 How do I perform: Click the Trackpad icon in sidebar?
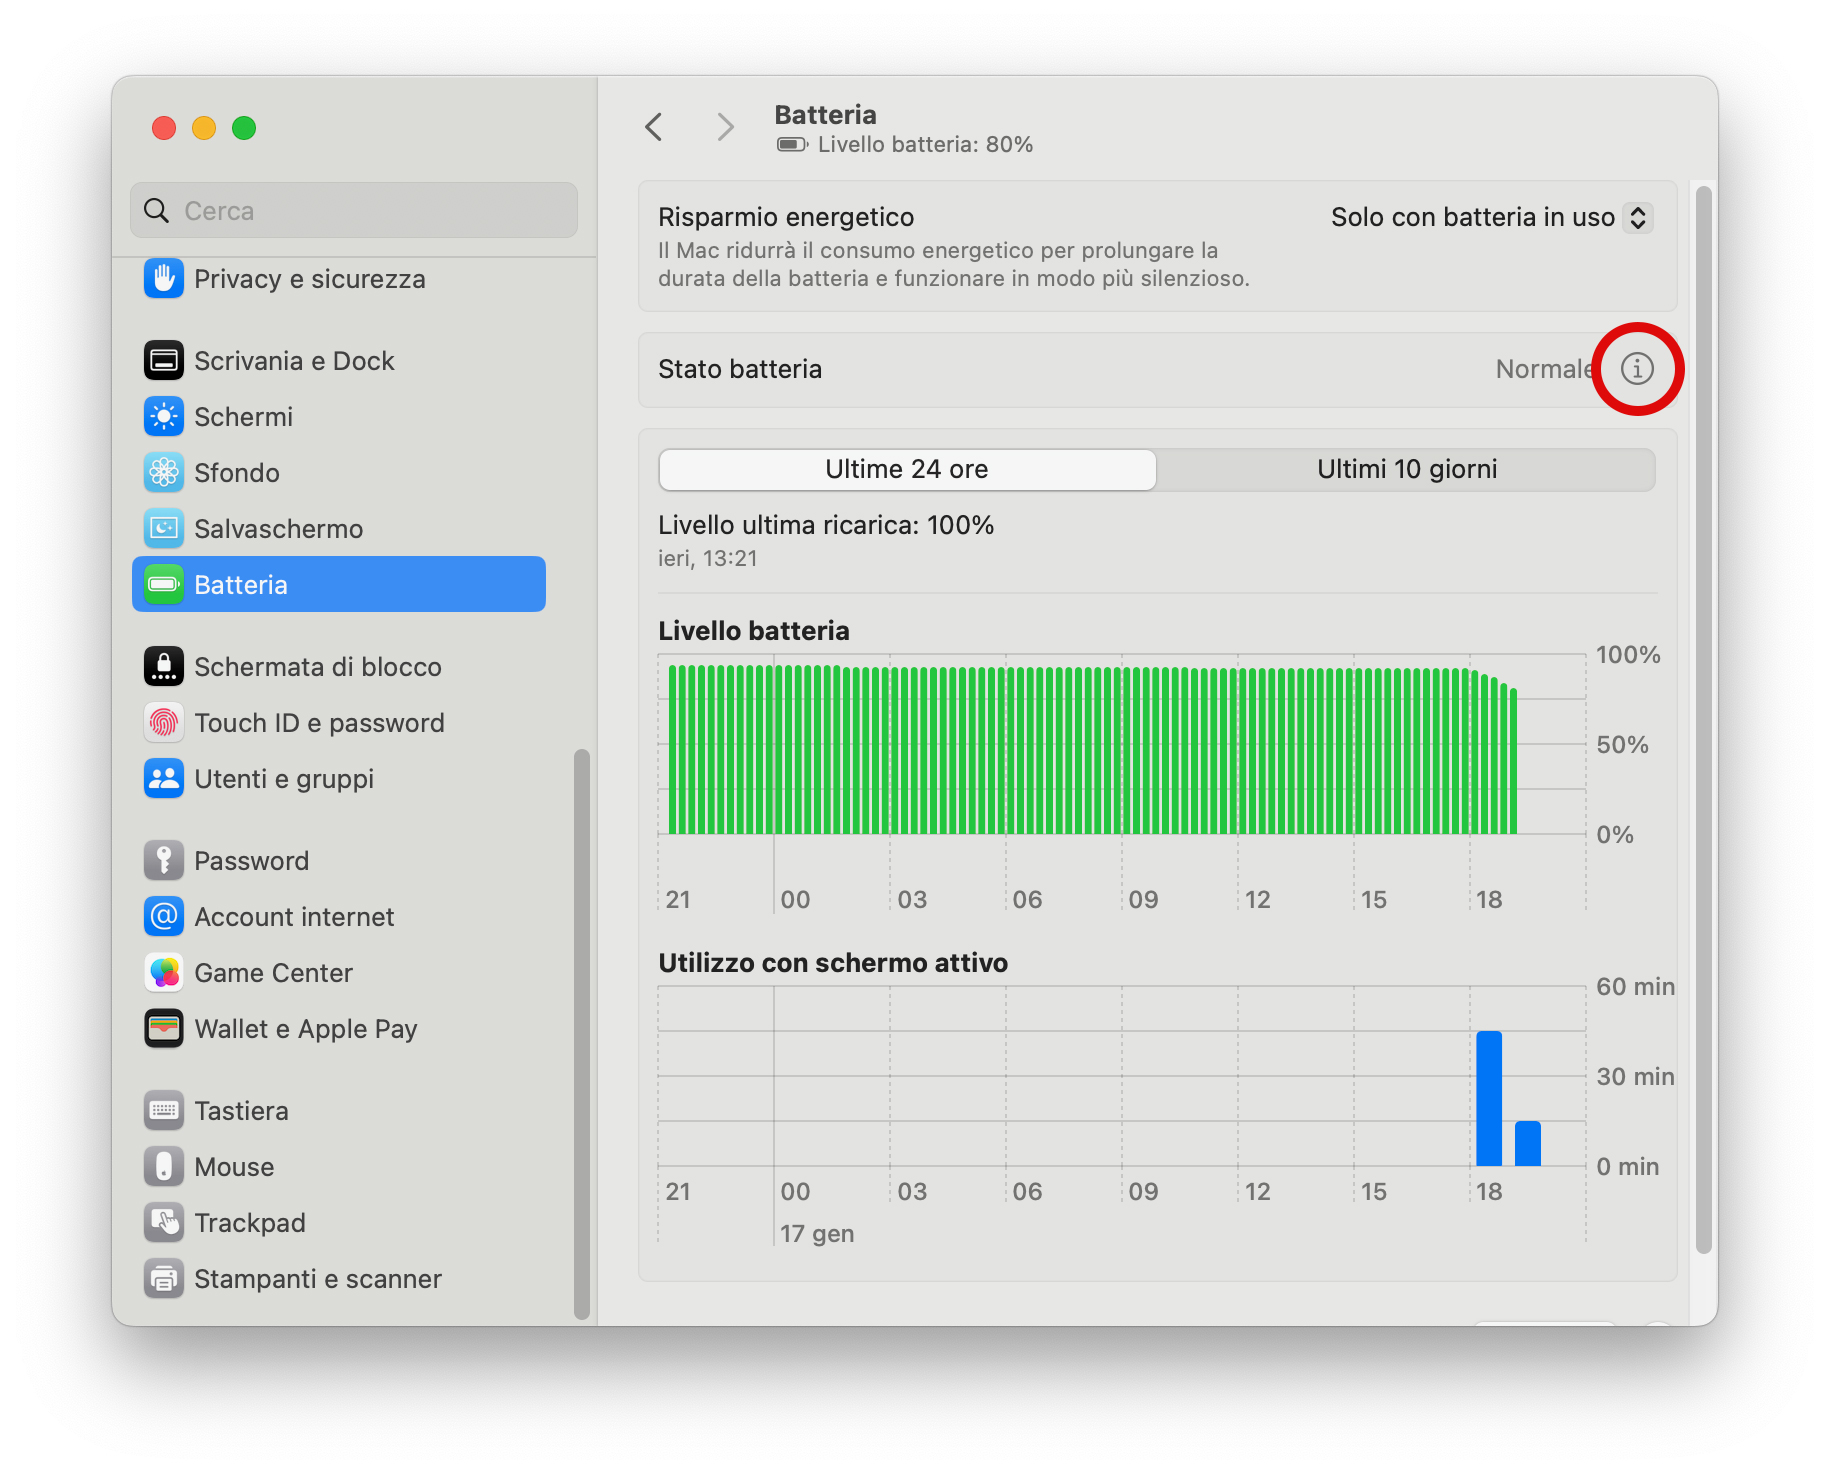[x=164, y=1223]
